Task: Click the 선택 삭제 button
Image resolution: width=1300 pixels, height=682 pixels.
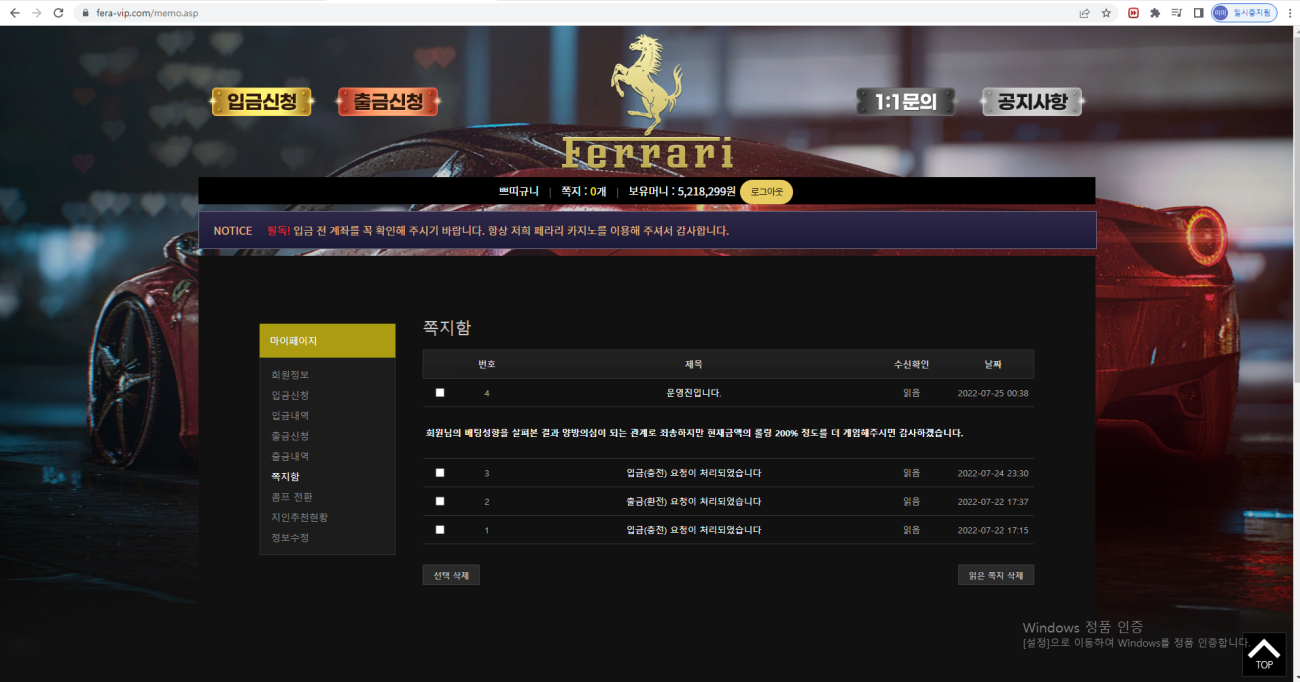Action: [451, 575]
